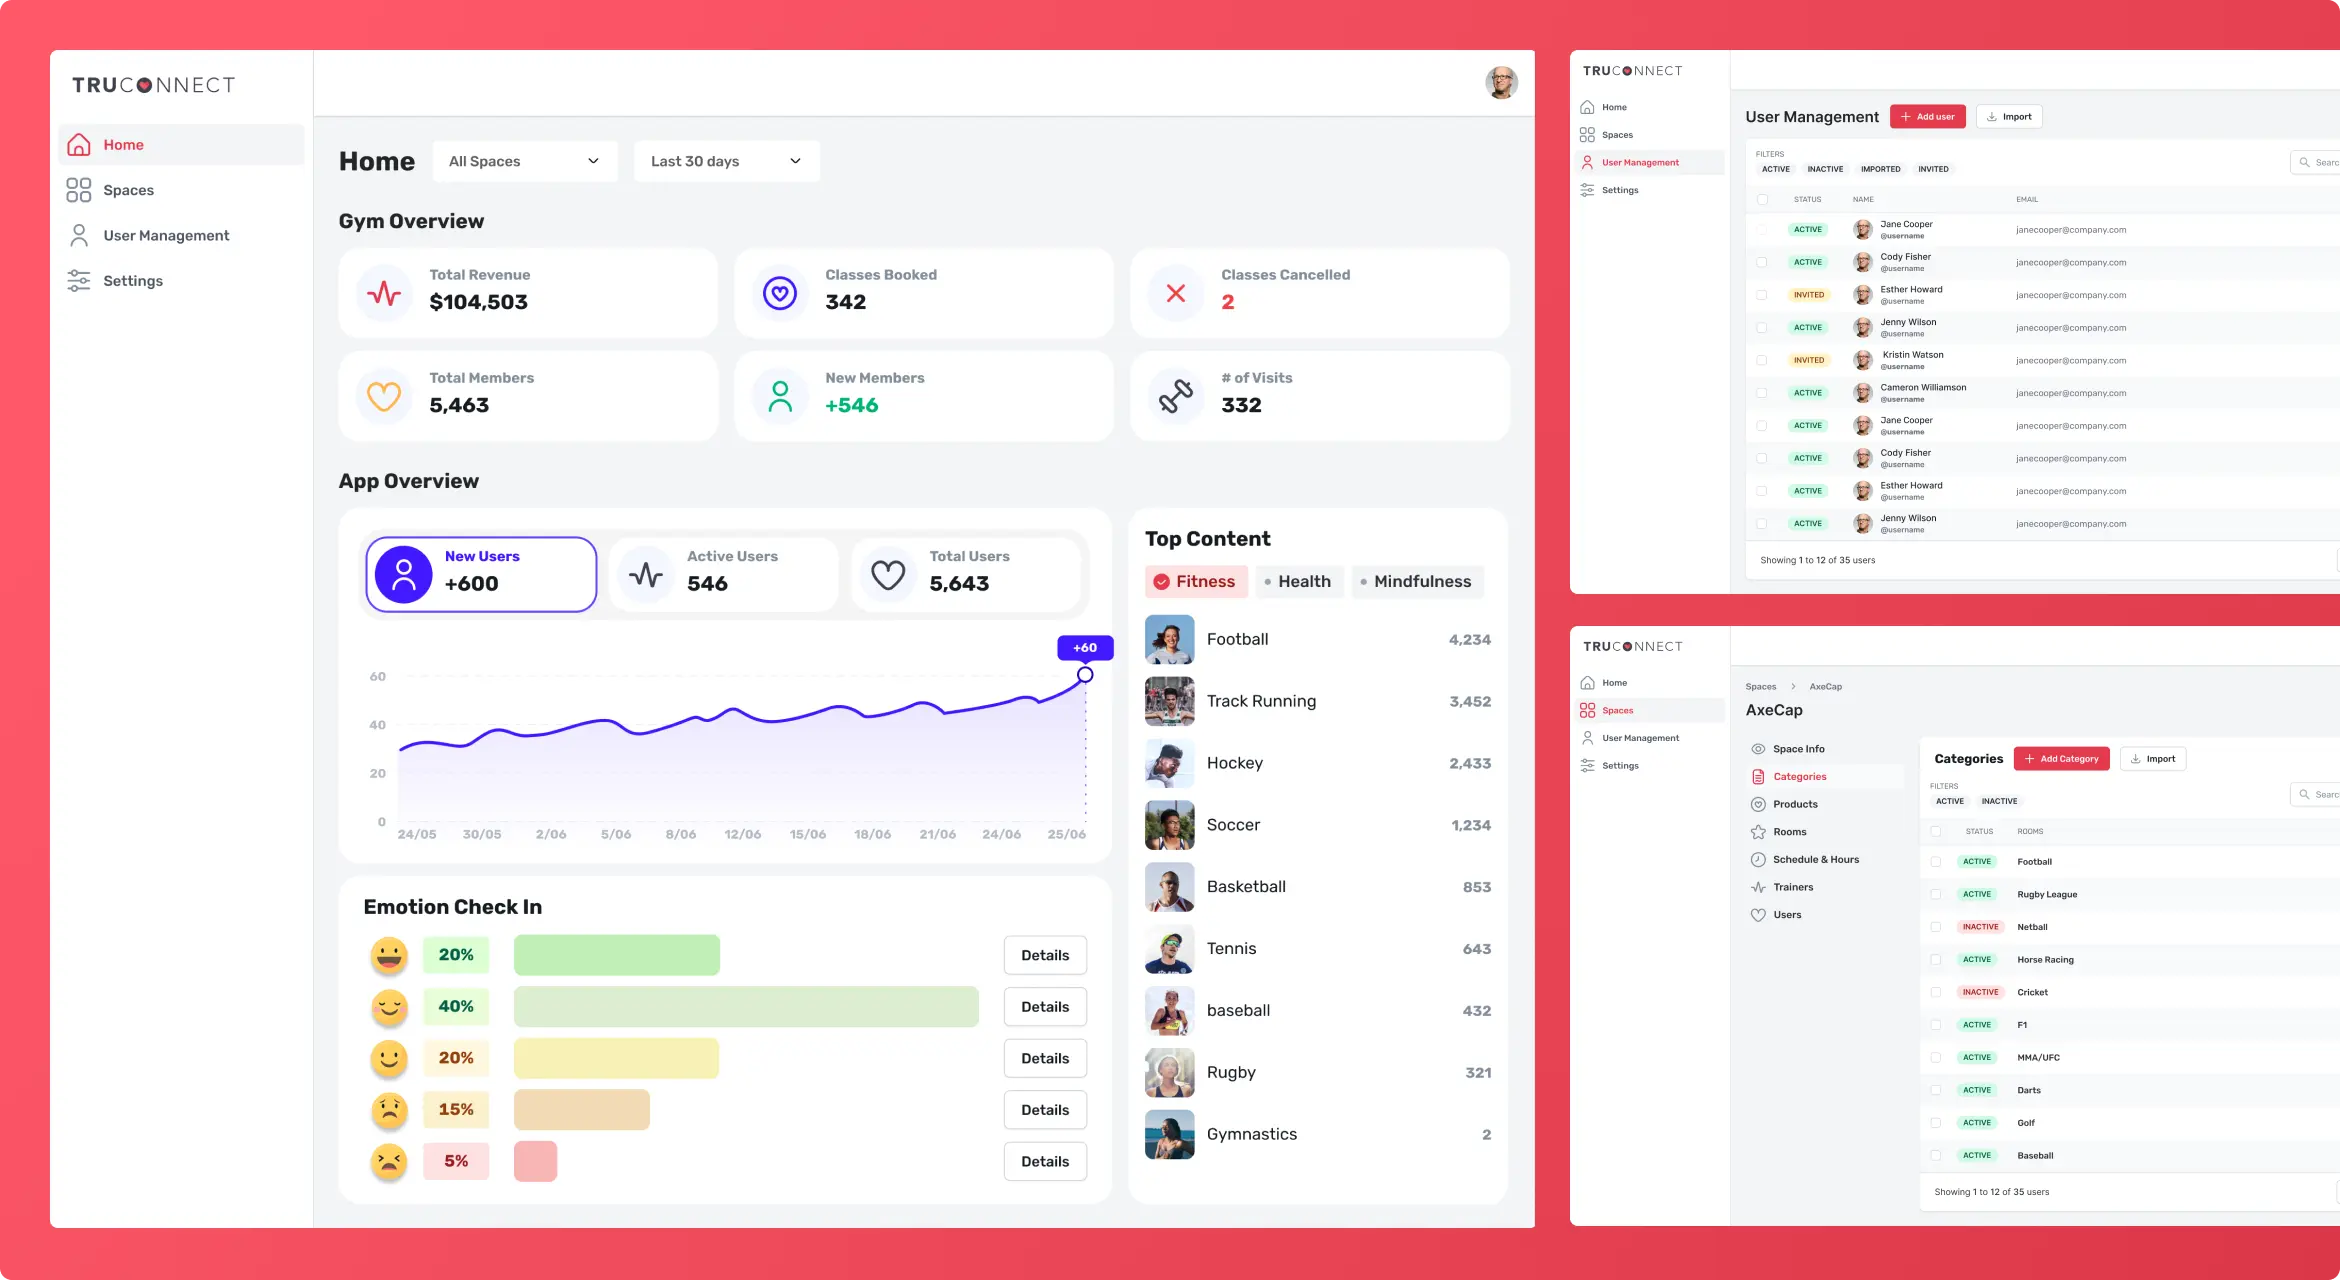Screen dimensions: 2340x1280
Task: Click the Classes Cancelled X icon
Action: [x=1176, y=293]
